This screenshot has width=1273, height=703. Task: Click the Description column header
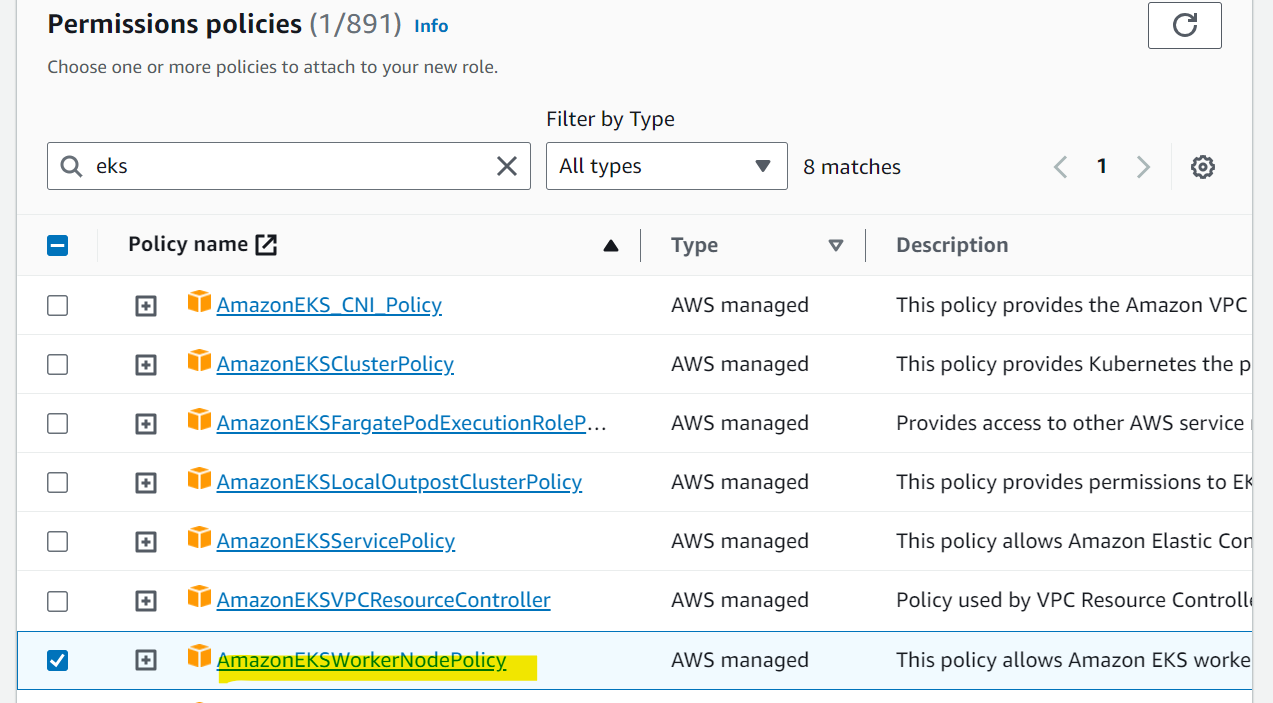[952, 245]
